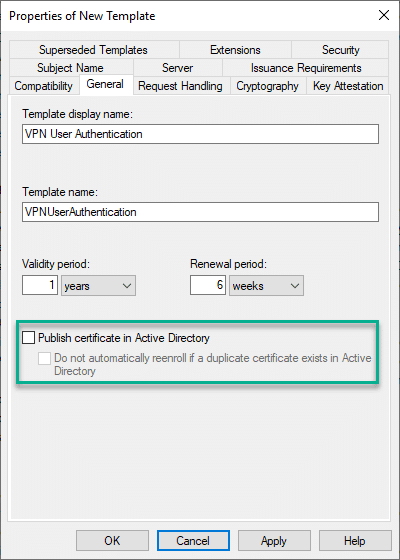Select the Compatibility tab

pyautogui.click(x=44, y=86)
